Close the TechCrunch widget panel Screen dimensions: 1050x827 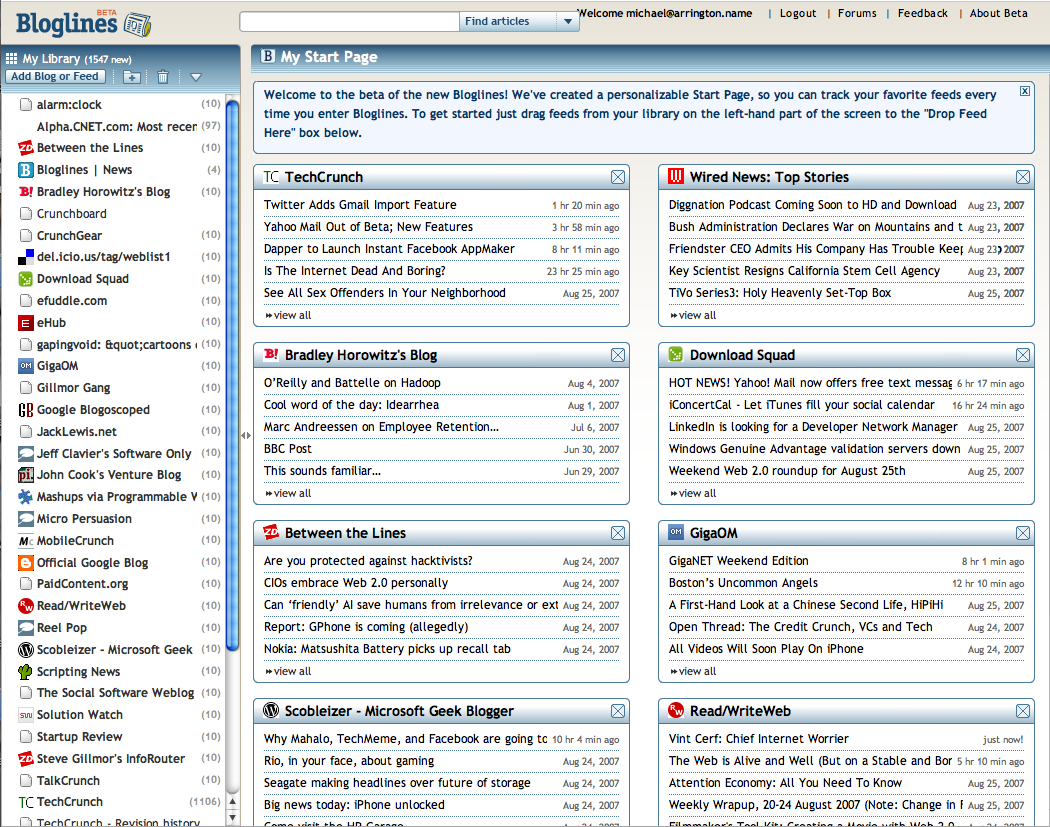pos(618,177)
